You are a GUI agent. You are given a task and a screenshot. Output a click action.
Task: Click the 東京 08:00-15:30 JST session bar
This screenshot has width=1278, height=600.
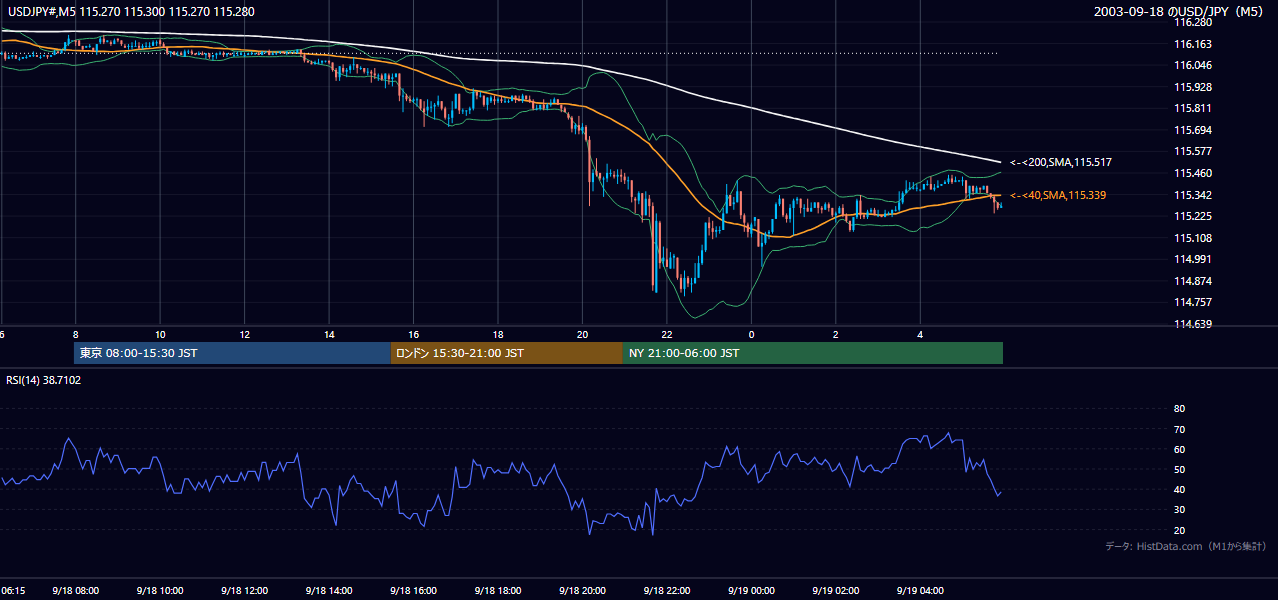(x=232, y=353)
